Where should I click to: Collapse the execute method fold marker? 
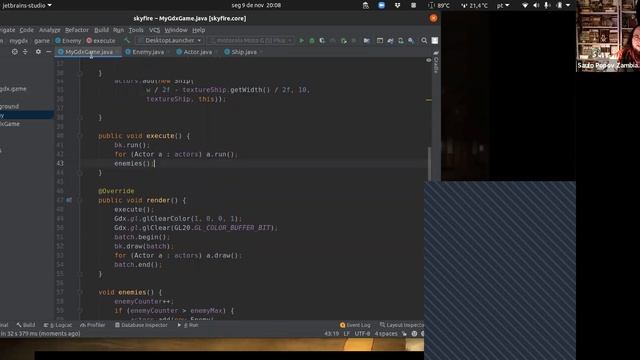[x=80, y=136]
